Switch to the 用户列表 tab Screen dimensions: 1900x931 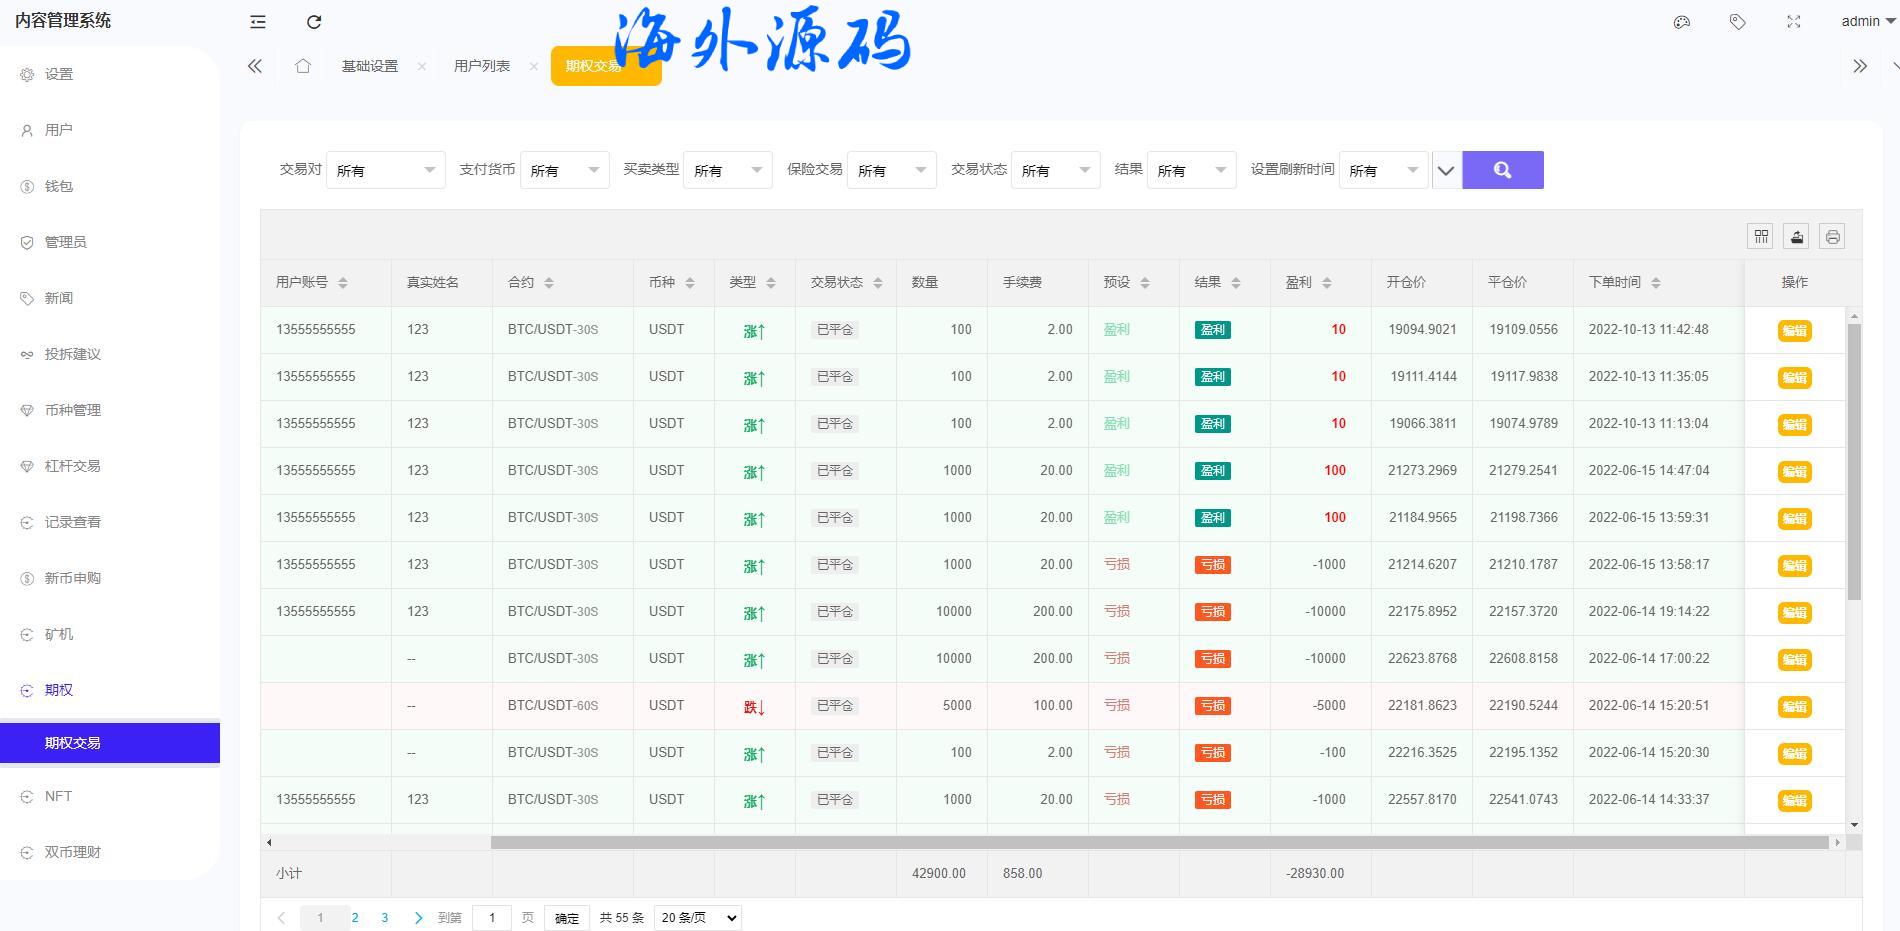coord(482,66)
